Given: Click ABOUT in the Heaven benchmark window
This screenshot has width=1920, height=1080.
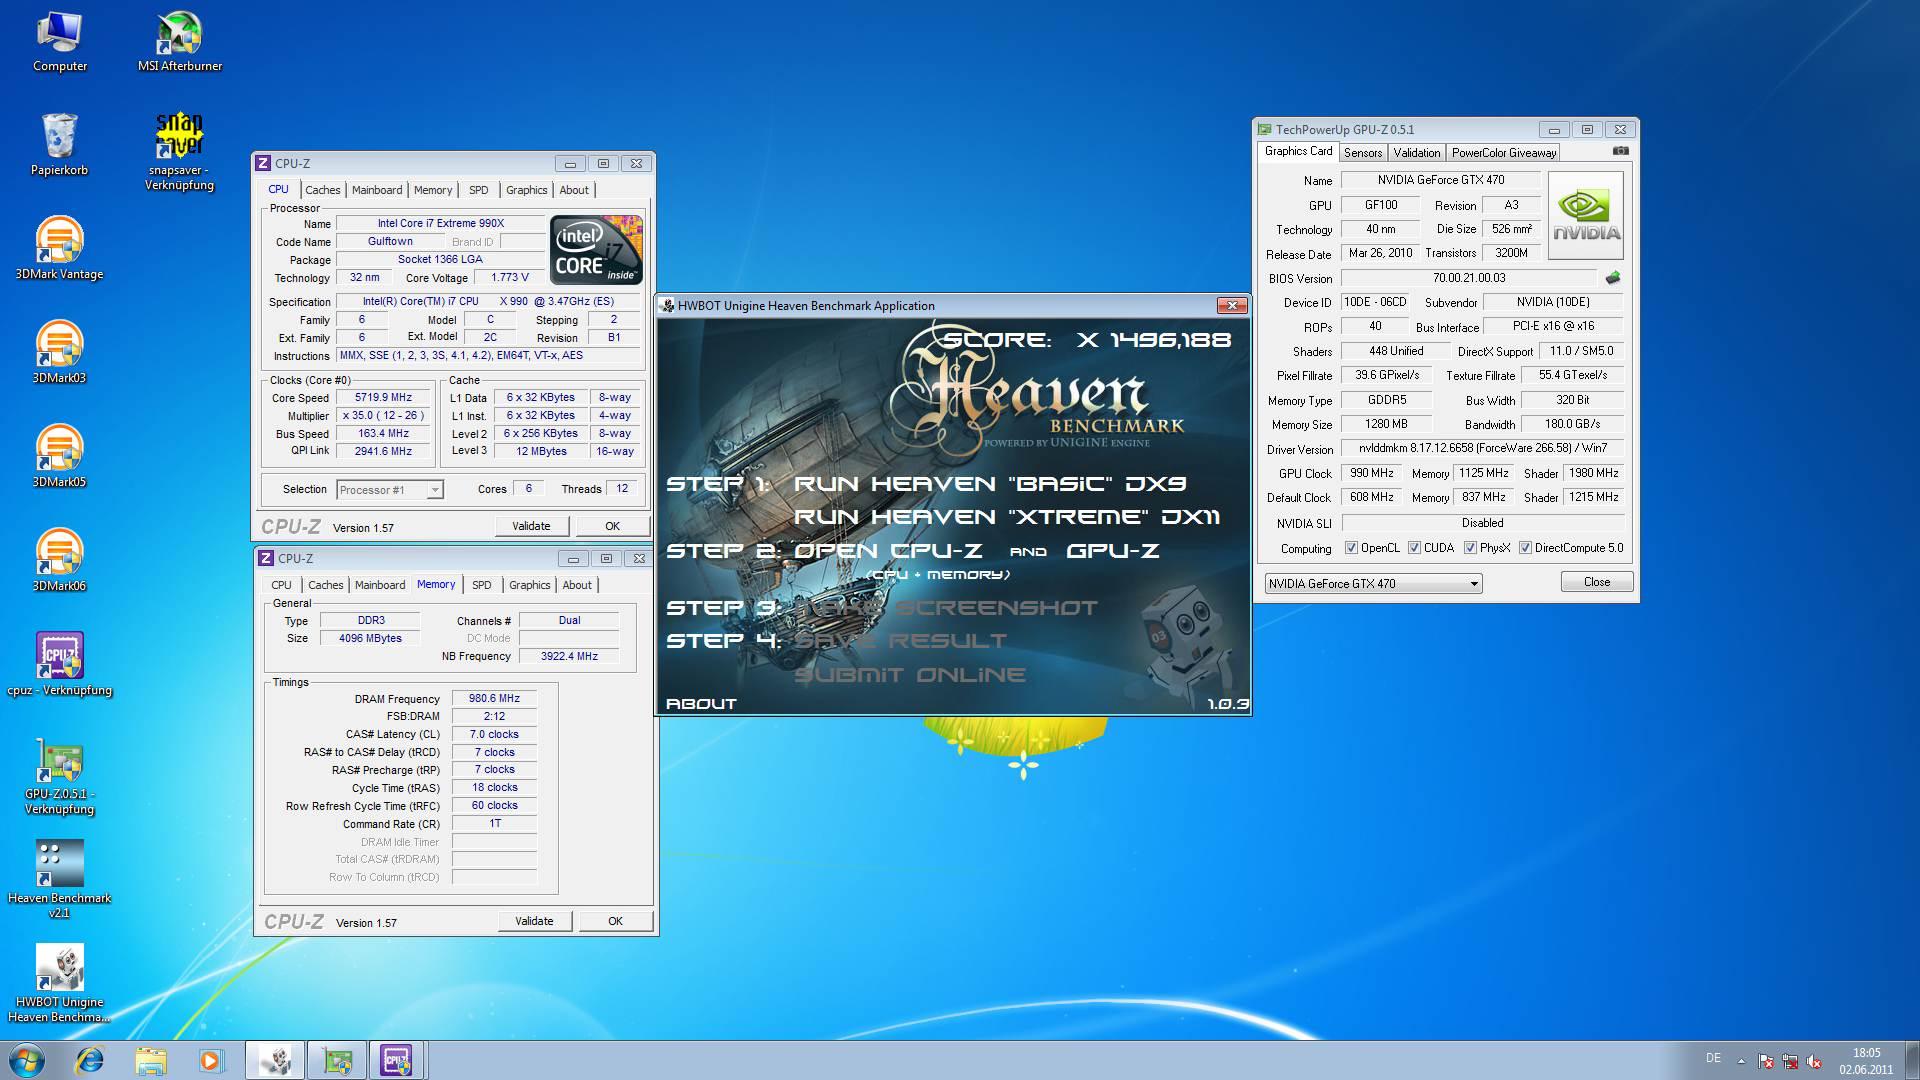Looking at the screenshot, I should coord(701,704).
